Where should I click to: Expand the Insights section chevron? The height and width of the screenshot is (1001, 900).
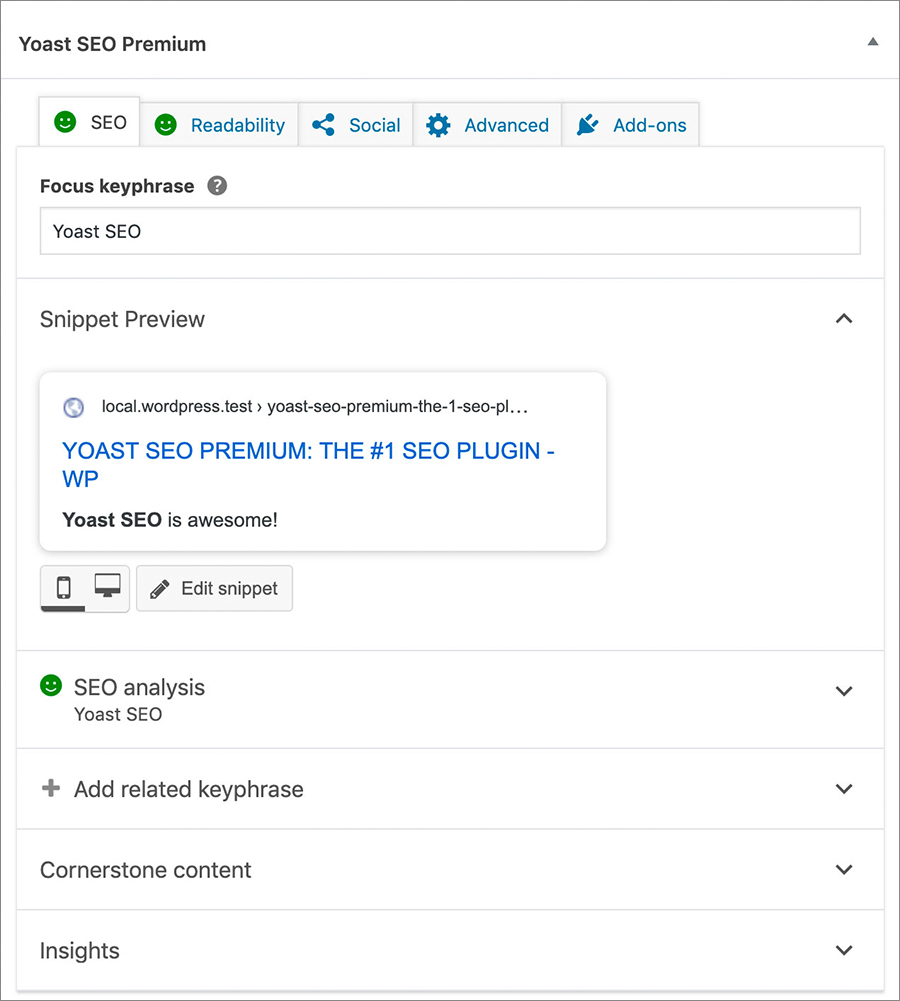click(844, 951)
